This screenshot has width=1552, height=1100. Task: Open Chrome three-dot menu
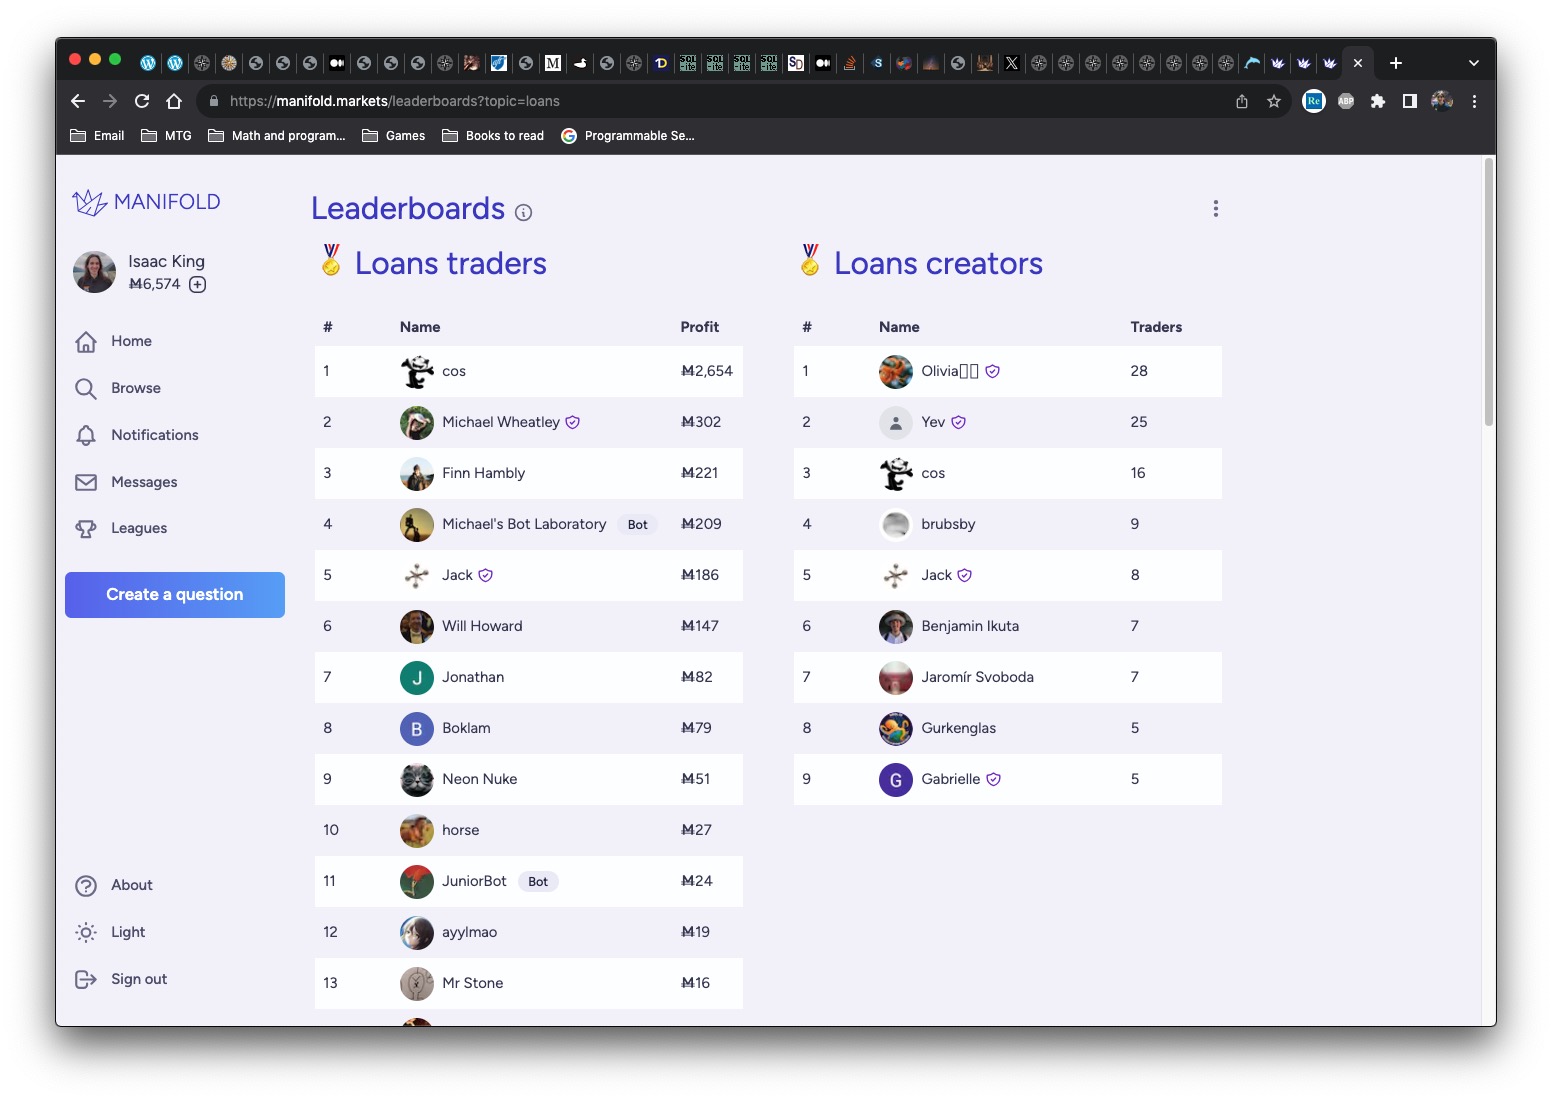[x=1474, y=101]
